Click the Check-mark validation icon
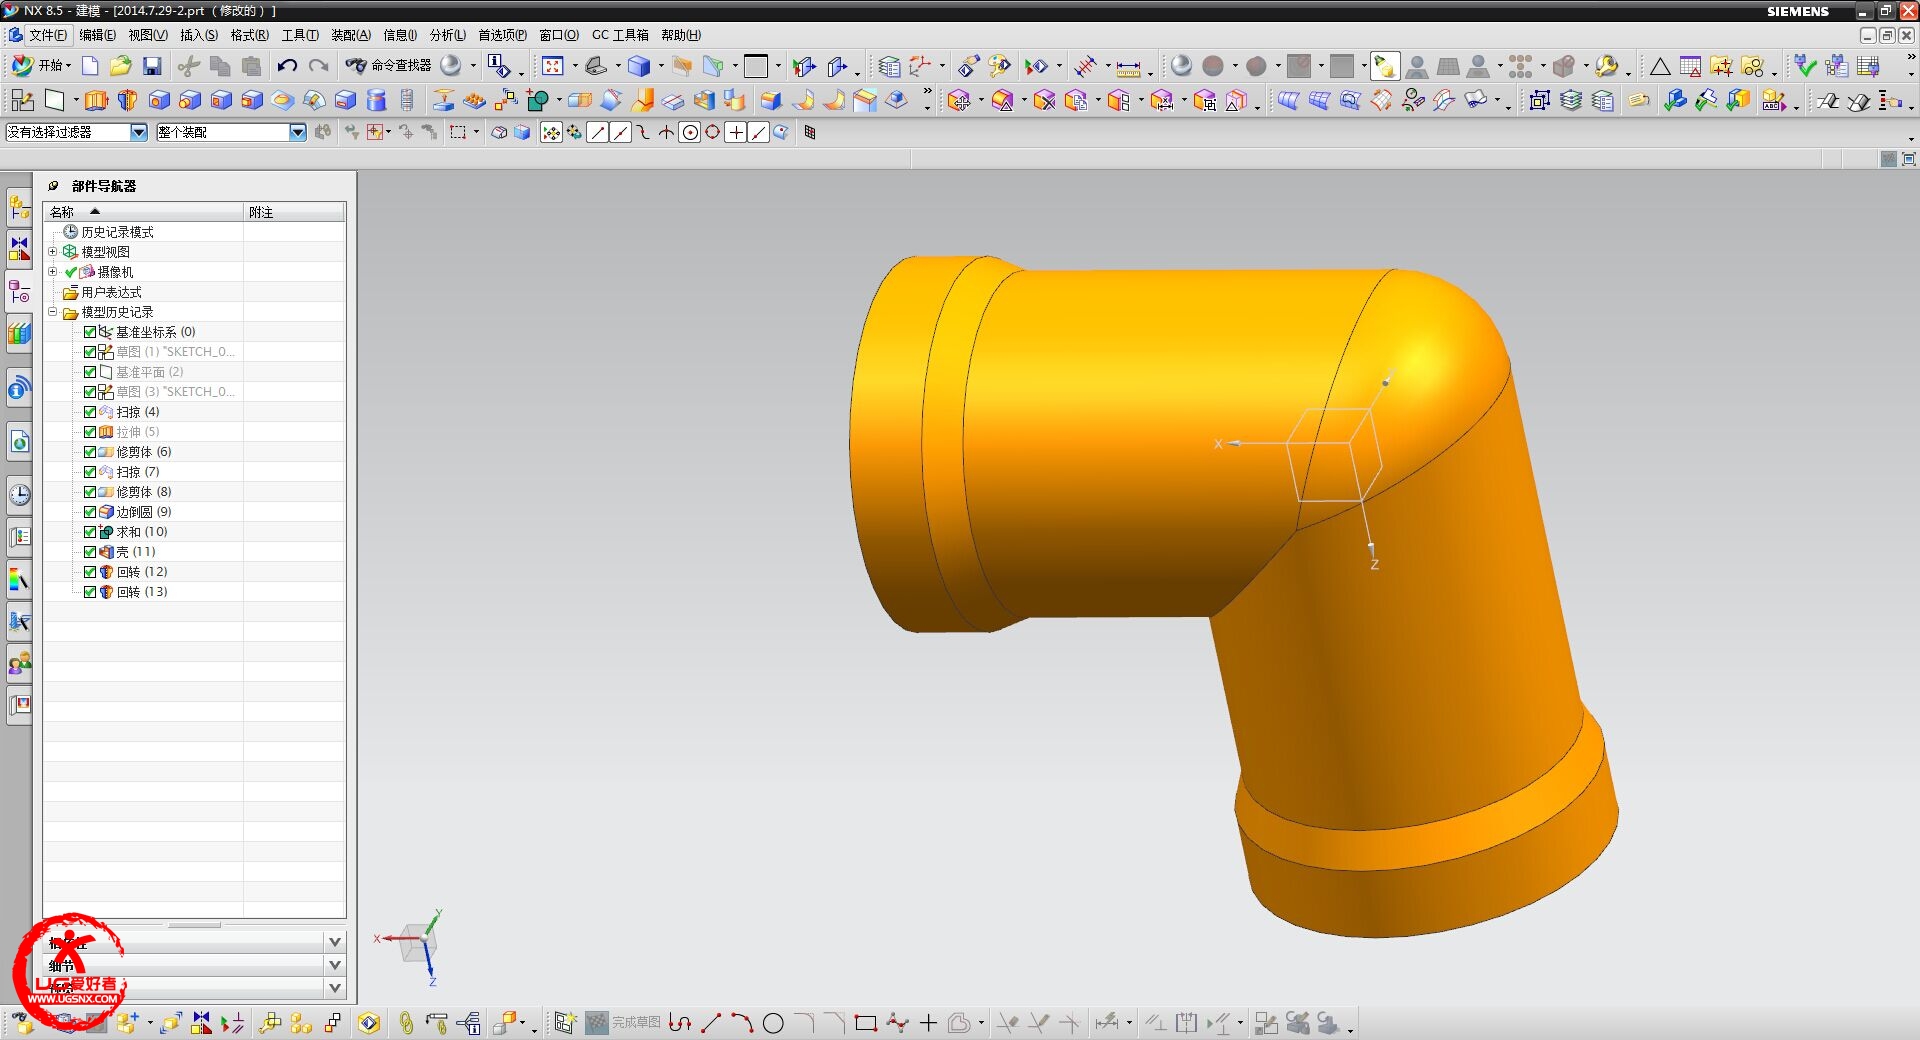The height and width of the screenshot is (1040, 1920). (x=1805, y=66)
